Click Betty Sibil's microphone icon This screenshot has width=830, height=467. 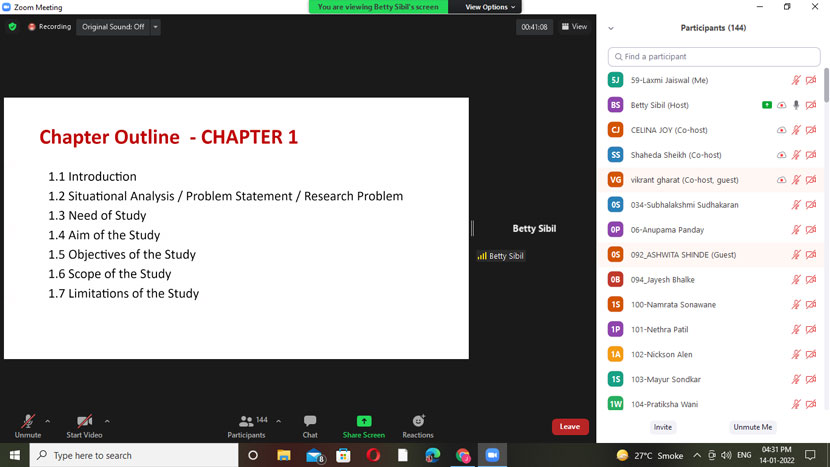coord(796,105)
